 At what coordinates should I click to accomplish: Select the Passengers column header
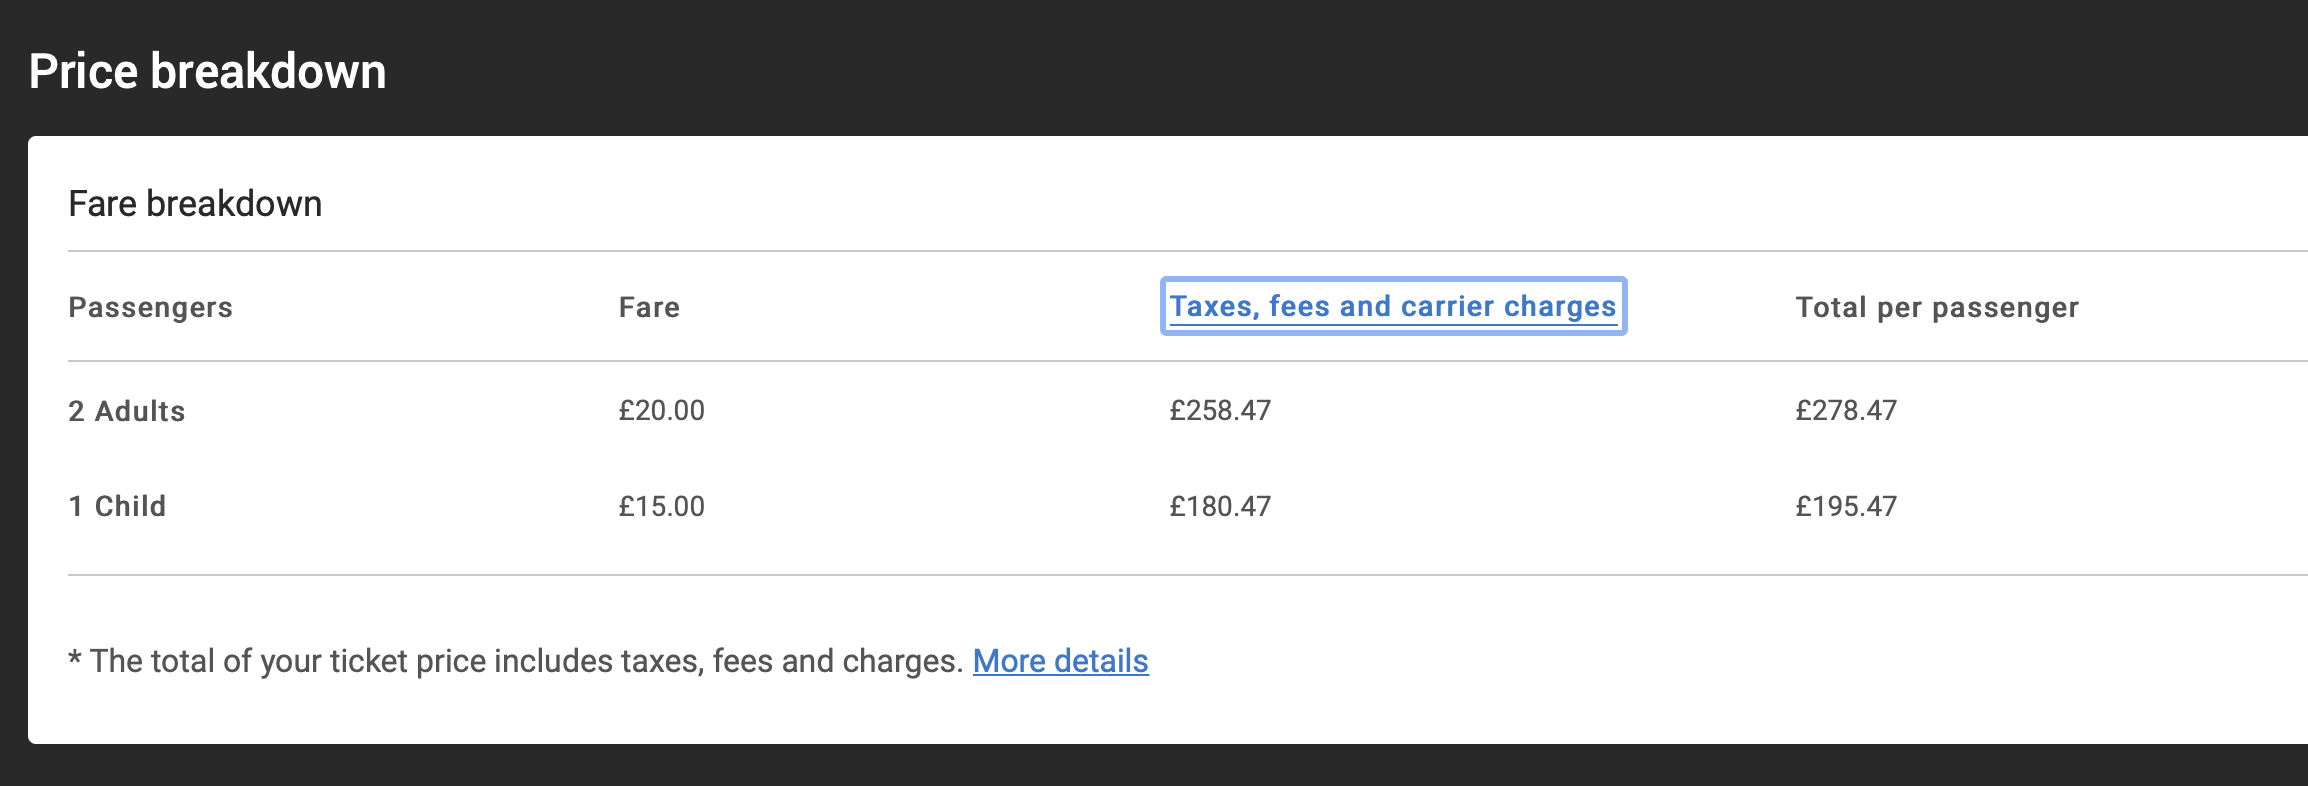(x=150, y=307)
